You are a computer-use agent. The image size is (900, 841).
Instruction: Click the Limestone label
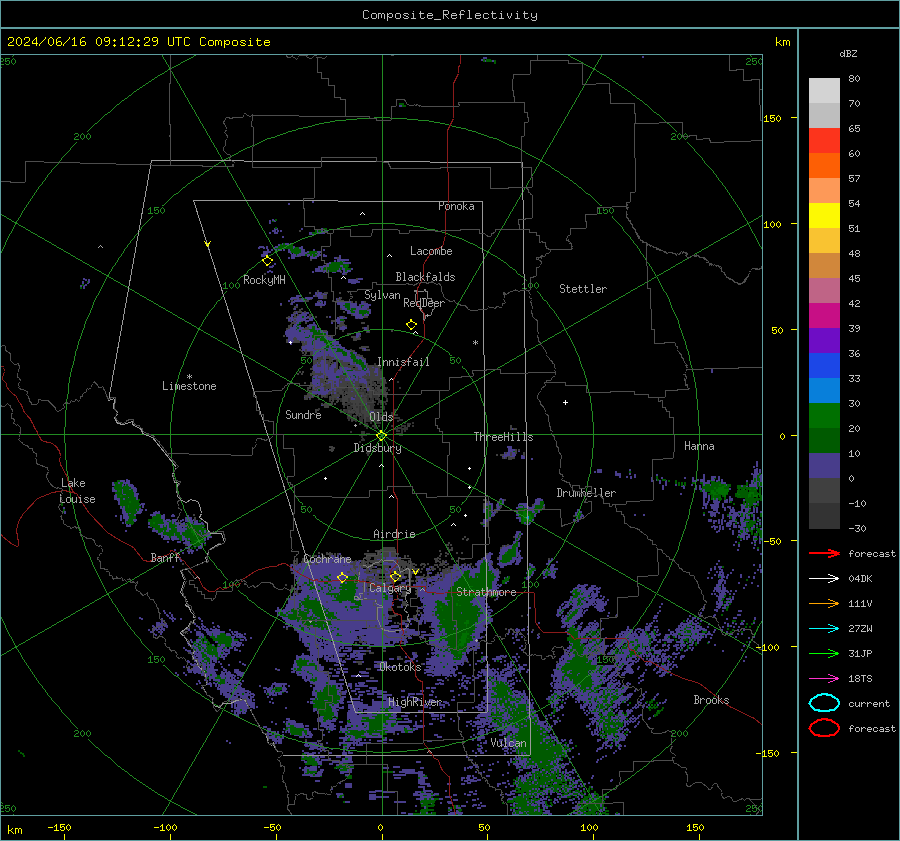tap(189, 386)
